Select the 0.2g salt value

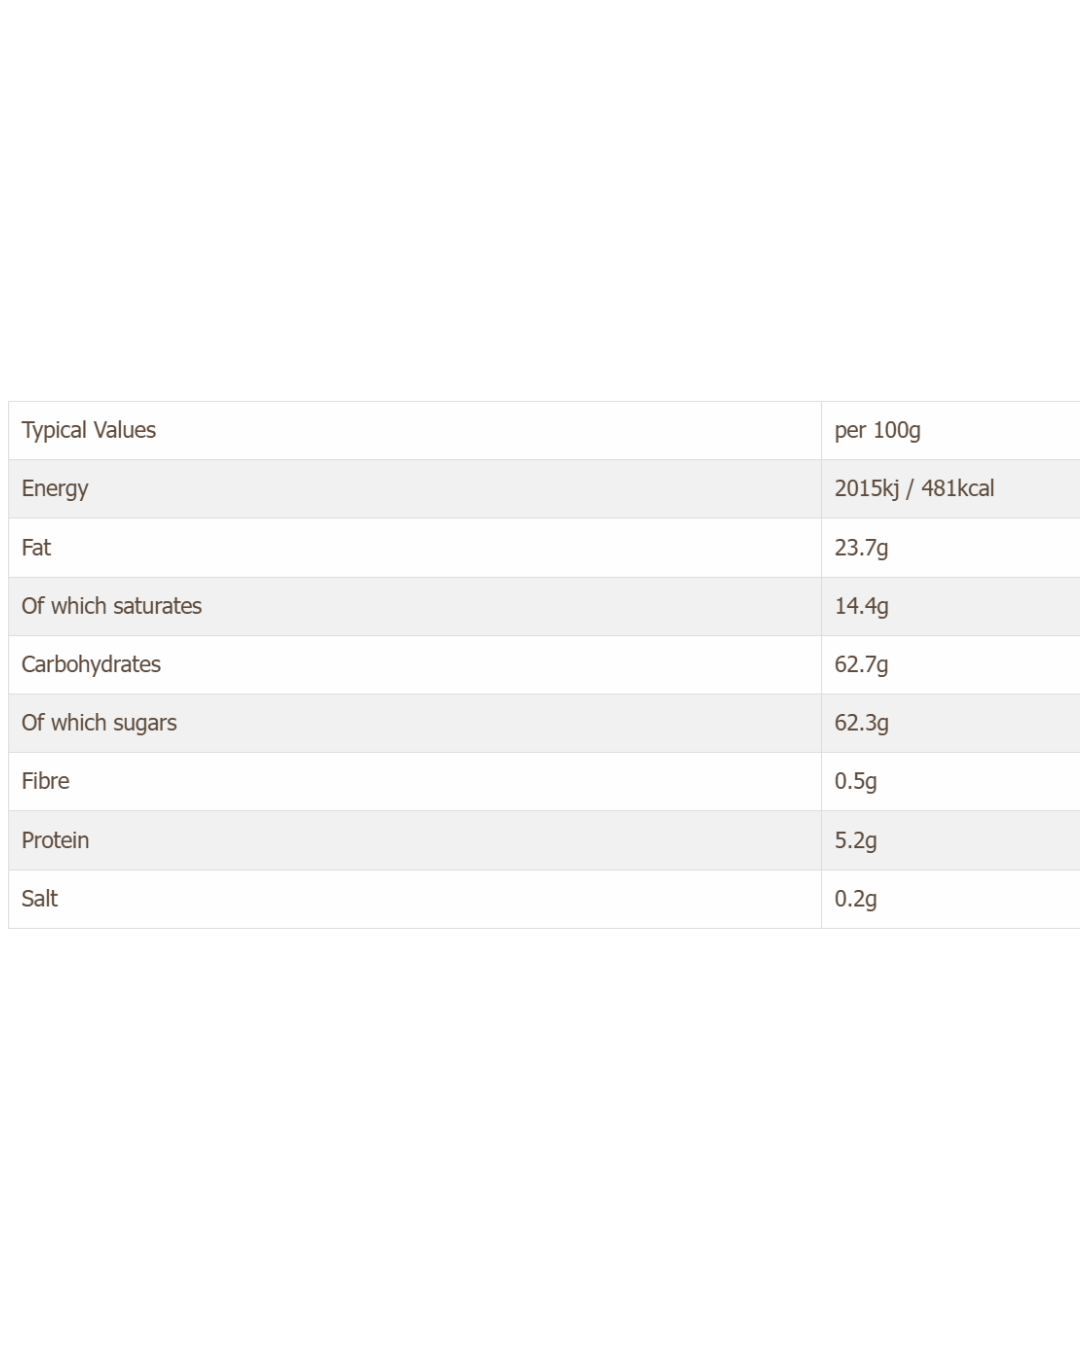pos(855,898)
